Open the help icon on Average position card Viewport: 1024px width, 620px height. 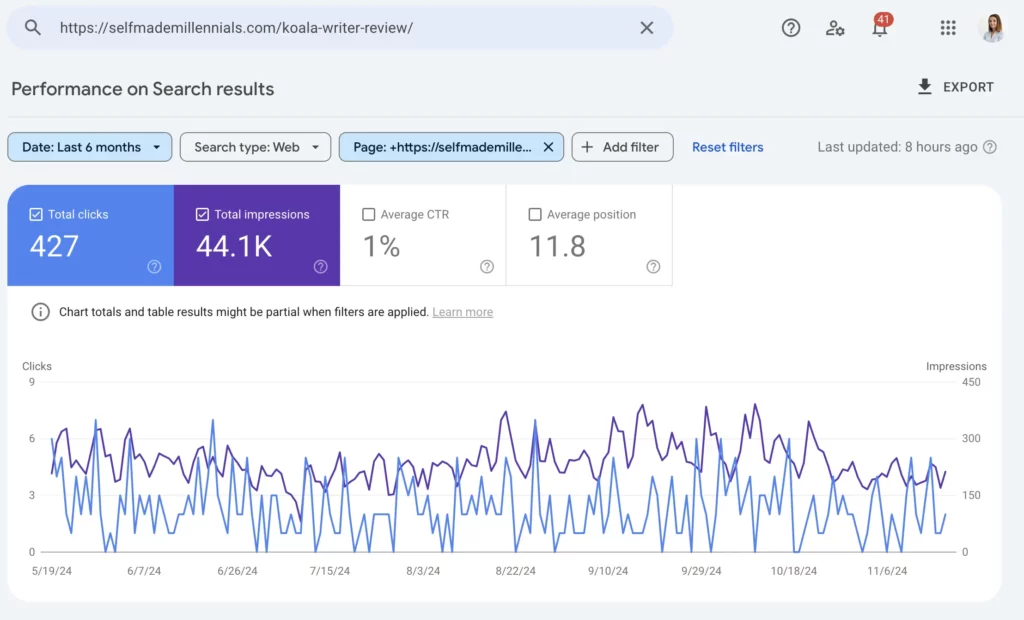653,267
